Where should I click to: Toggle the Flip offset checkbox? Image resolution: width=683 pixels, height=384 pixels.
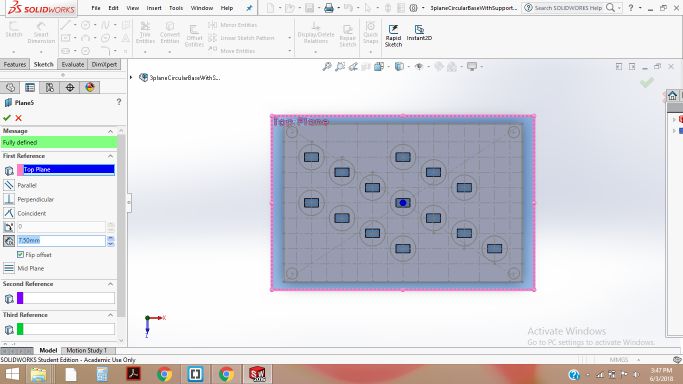(x=20, y=254)
